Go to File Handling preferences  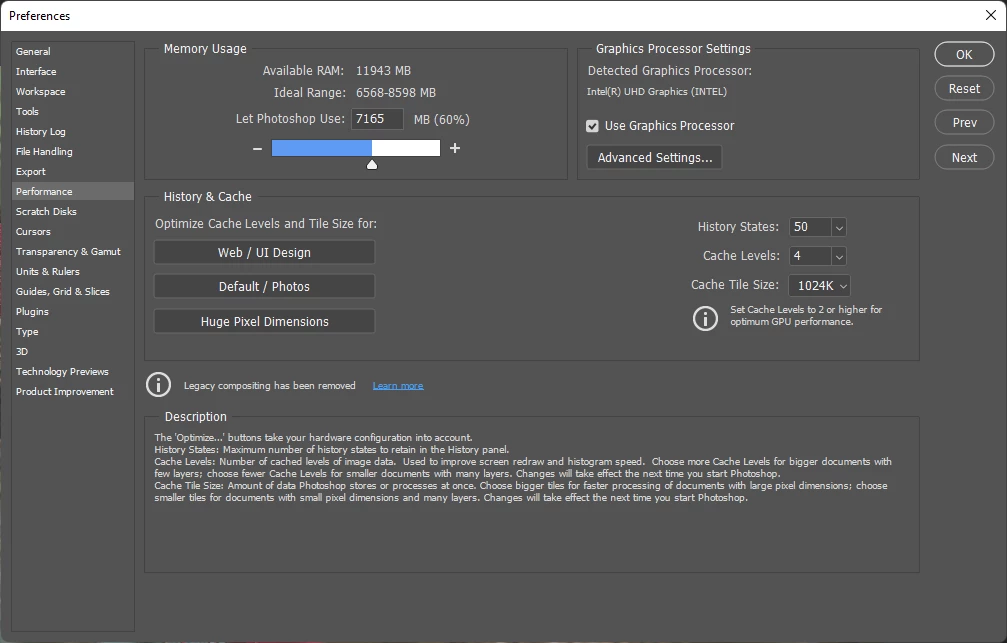coord(72,151)
